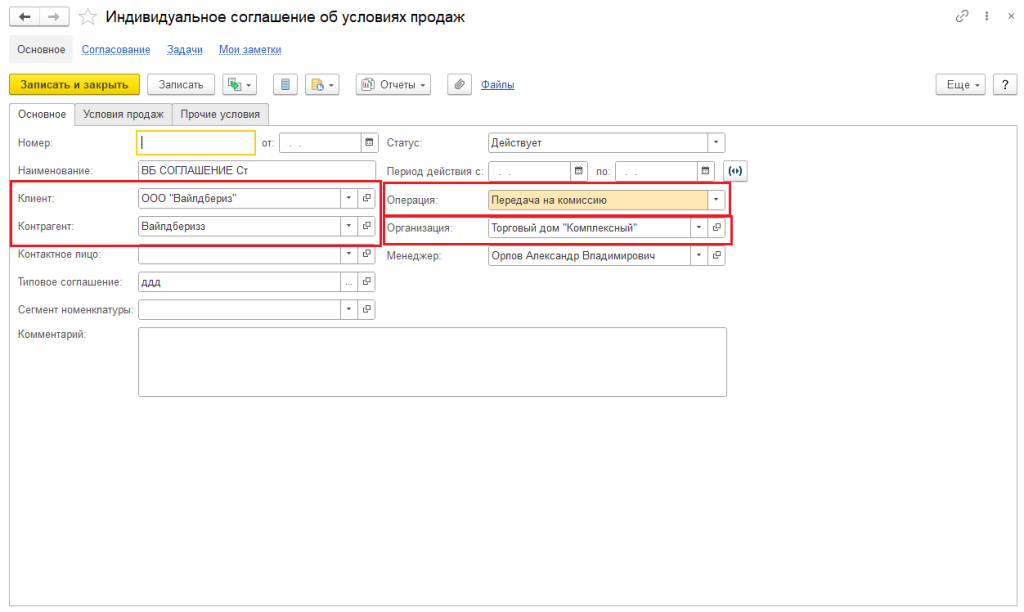1024x612 pixels.
Task: Expand the Организация dropdown arrow
Action: click(x=699, y=227)
